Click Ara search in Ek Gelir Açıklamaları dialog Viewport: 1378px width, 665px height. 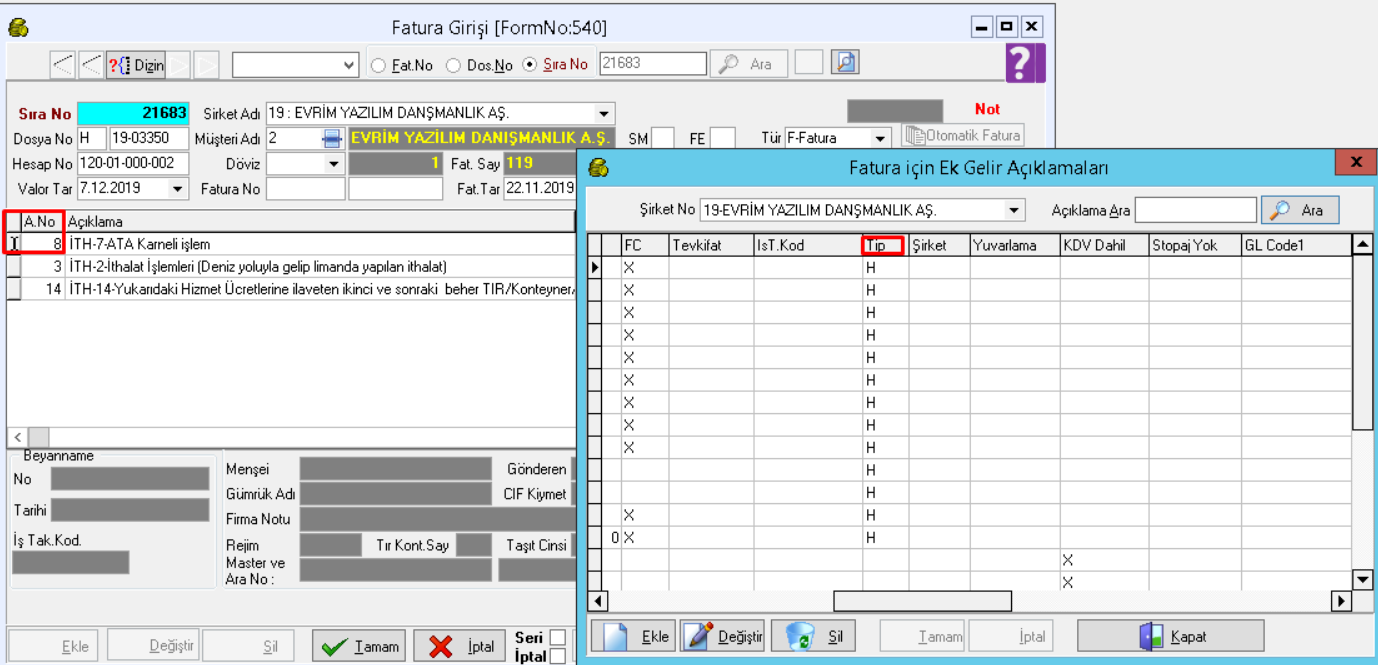pyautogui.click(x=1300, y=210)
